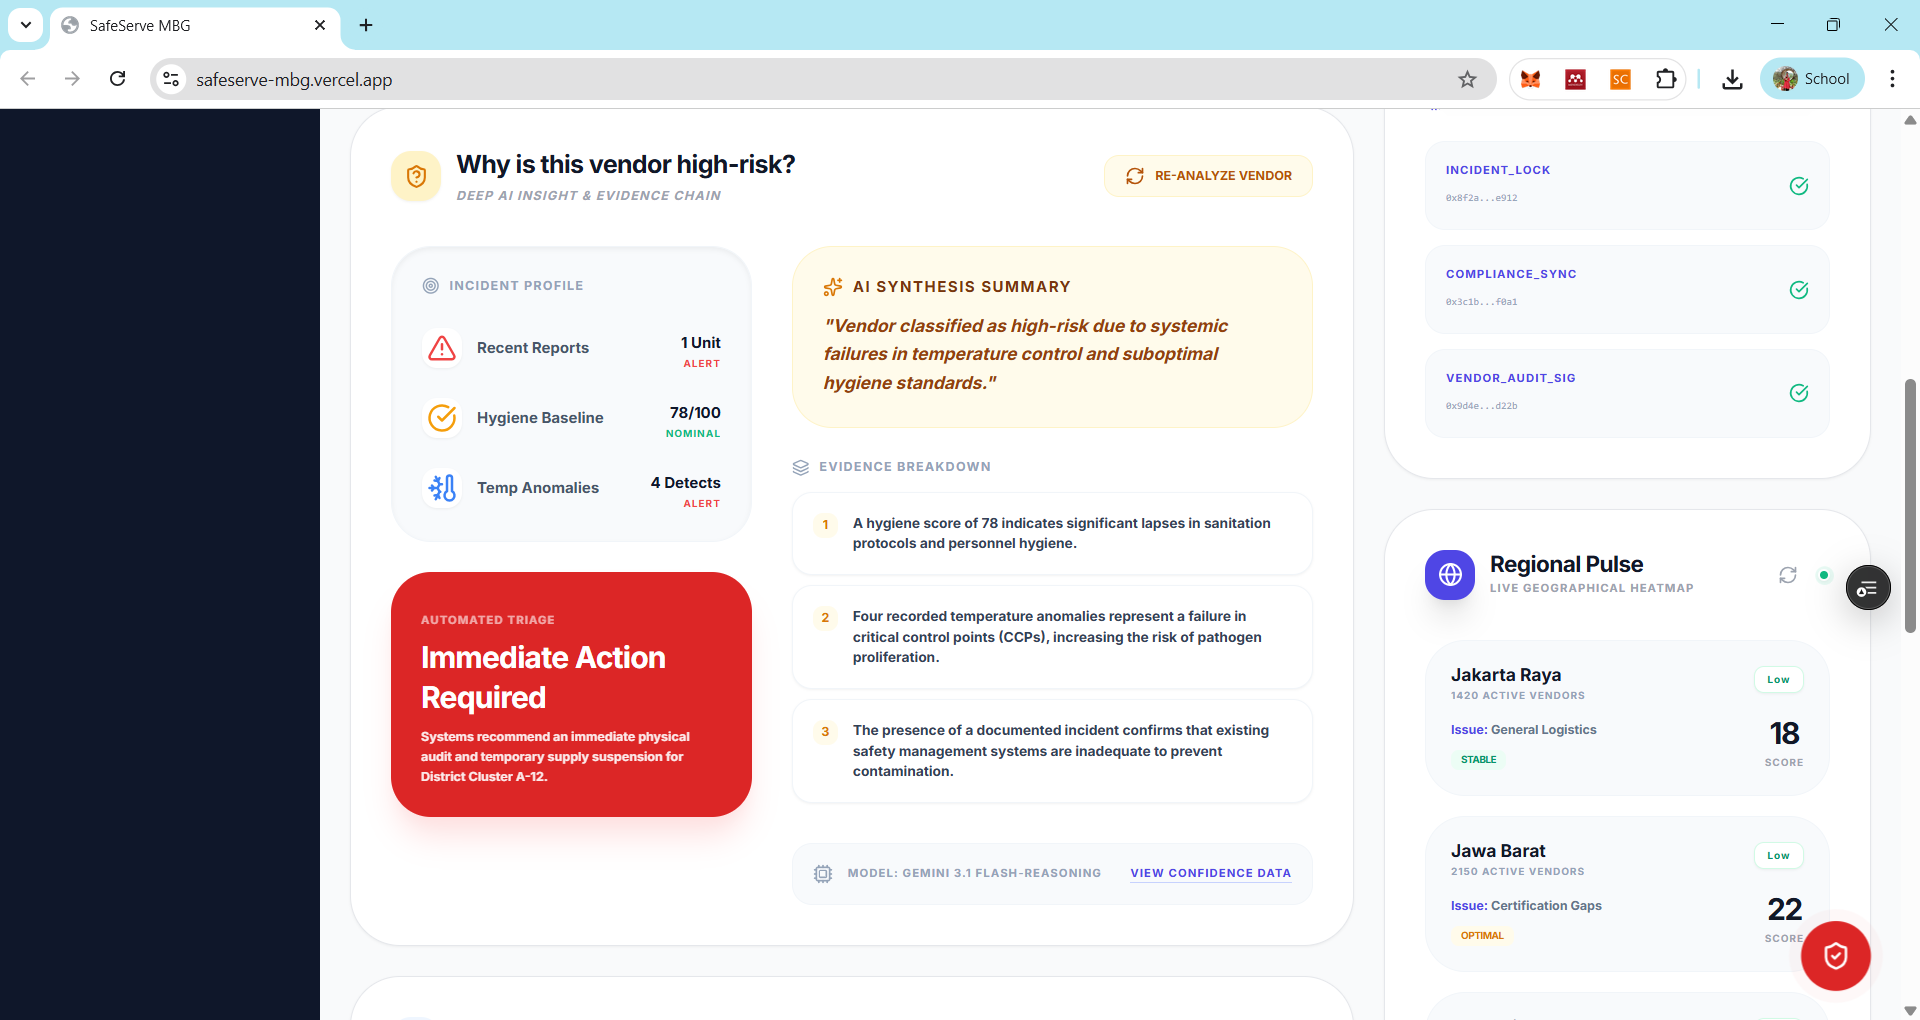
Task: Select the SafeServe MBG browser tab
Action: coord(194,26)
